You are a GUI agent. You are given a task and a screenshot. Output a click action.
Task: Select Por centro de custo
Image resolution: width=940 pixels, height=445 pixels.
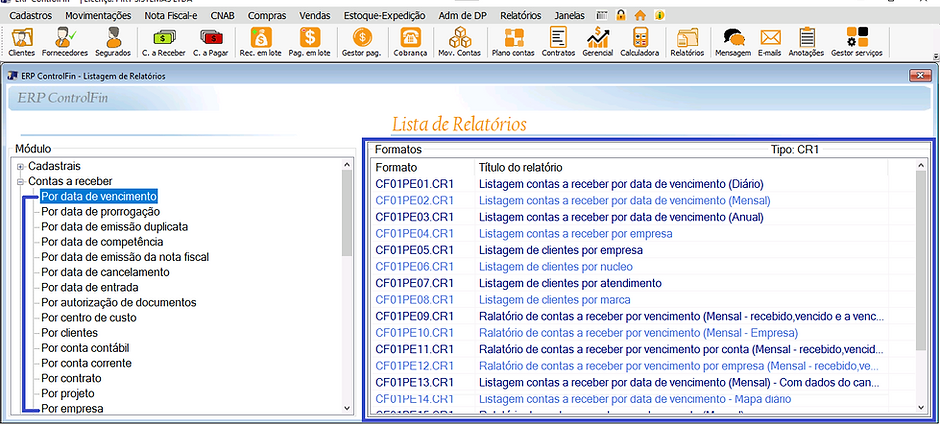(x=89, y=318)
